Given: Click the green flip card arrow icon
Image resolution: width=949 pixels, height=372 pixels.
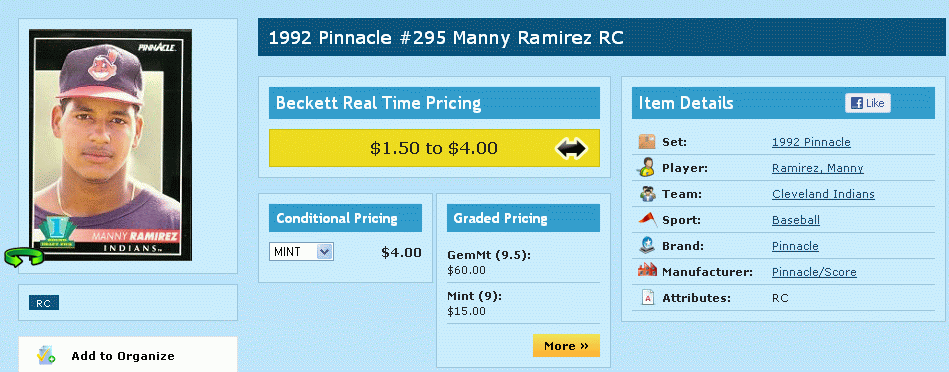Looking at the screenshot, I should coord(24,256).
